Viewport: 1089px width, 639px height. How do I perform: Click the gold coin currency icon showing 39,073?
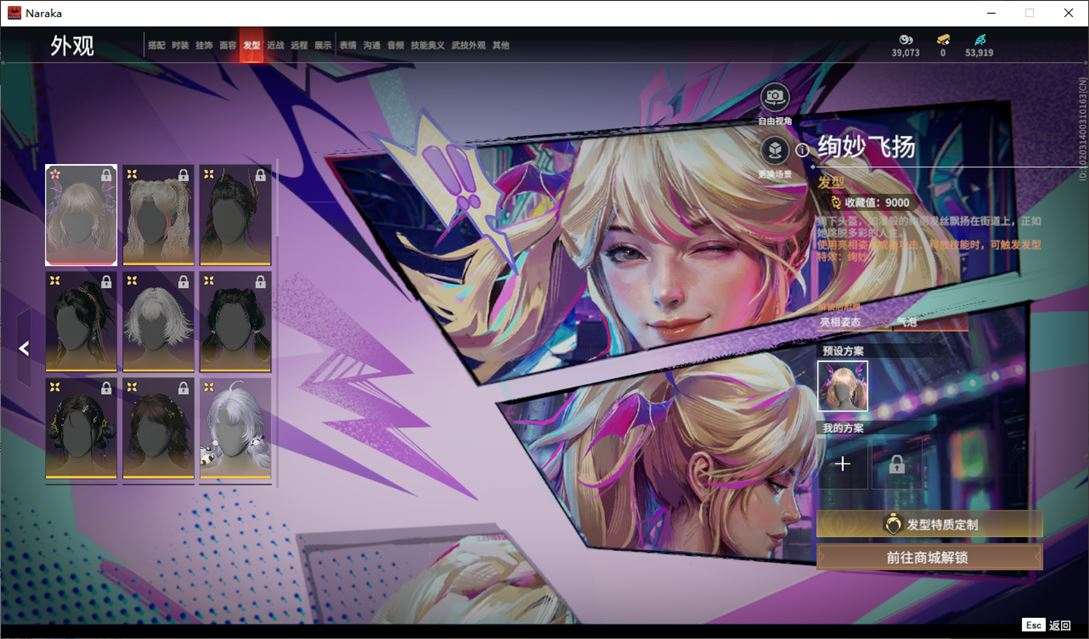(906, 40)
